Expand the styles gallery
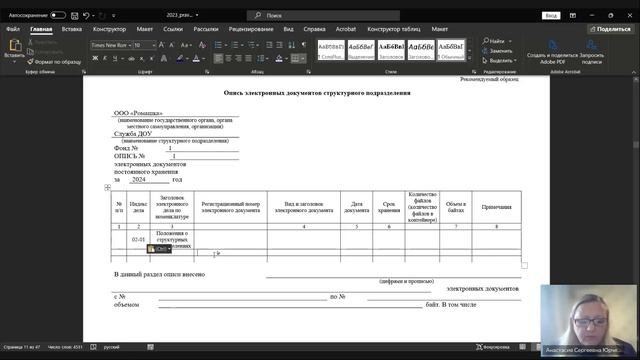Image resolution: width=640 pixels, height=360 pixels. click(x=469, y=58)
